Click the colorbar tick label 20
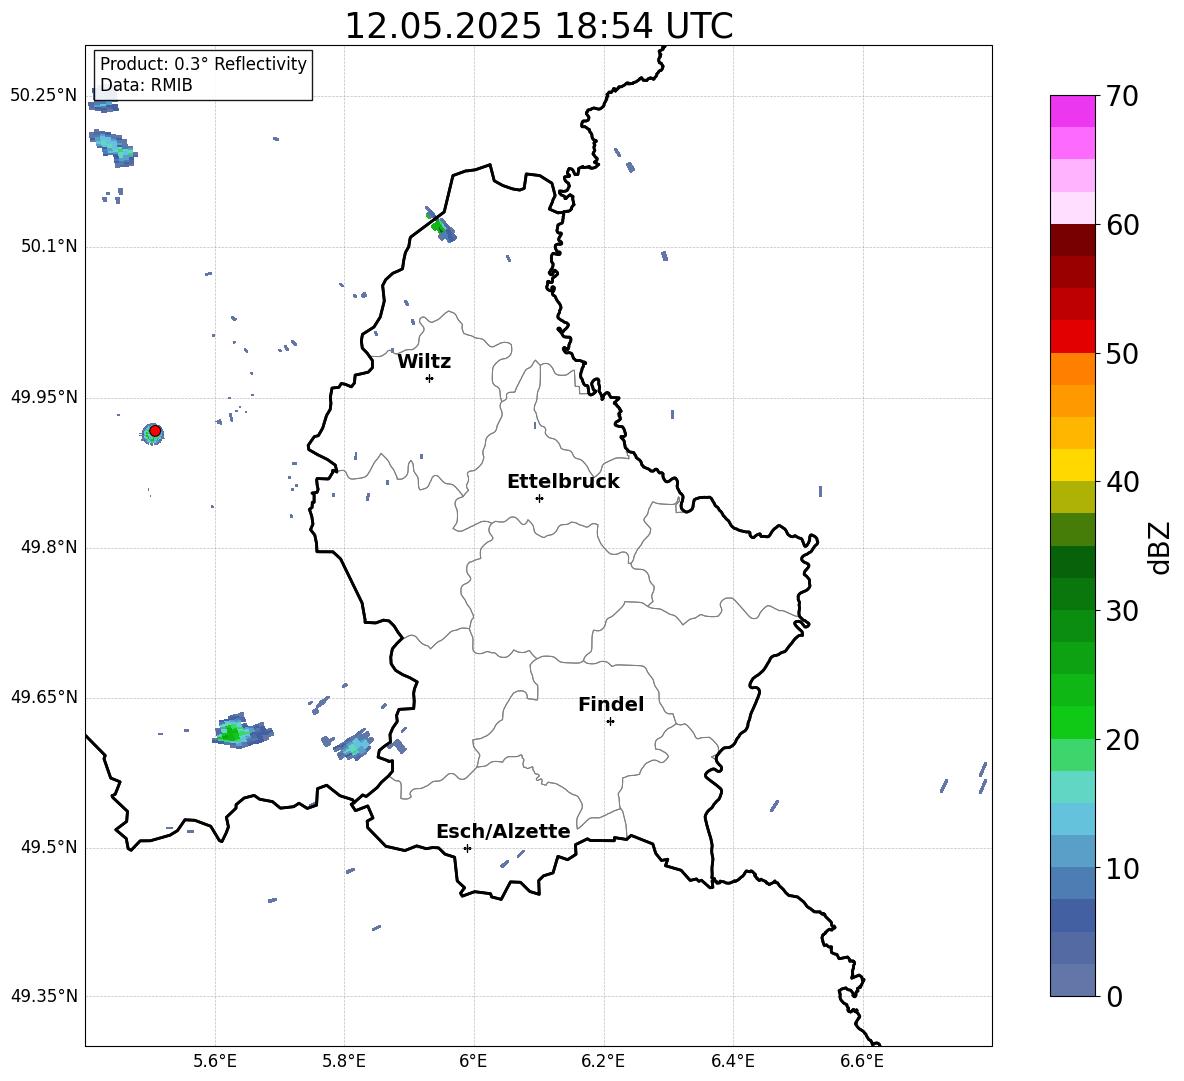Image resolution: width=1184 pixels, height=1081 pixels. (1123, 740)
